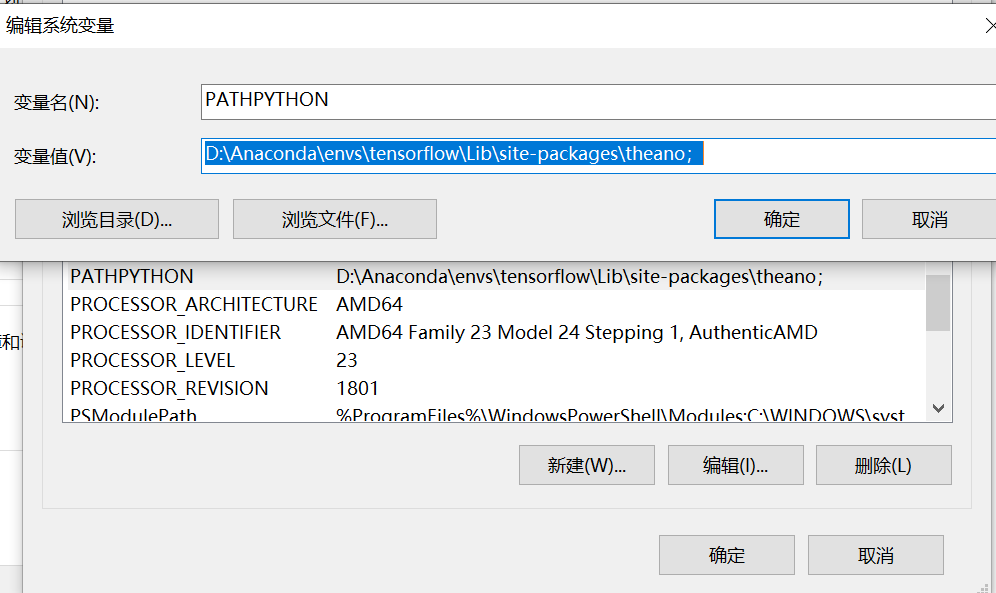The width and height of the screenshot is (996, 593).
Task: Click the scroll down arrow of variable list
Action: coord(938,408)
